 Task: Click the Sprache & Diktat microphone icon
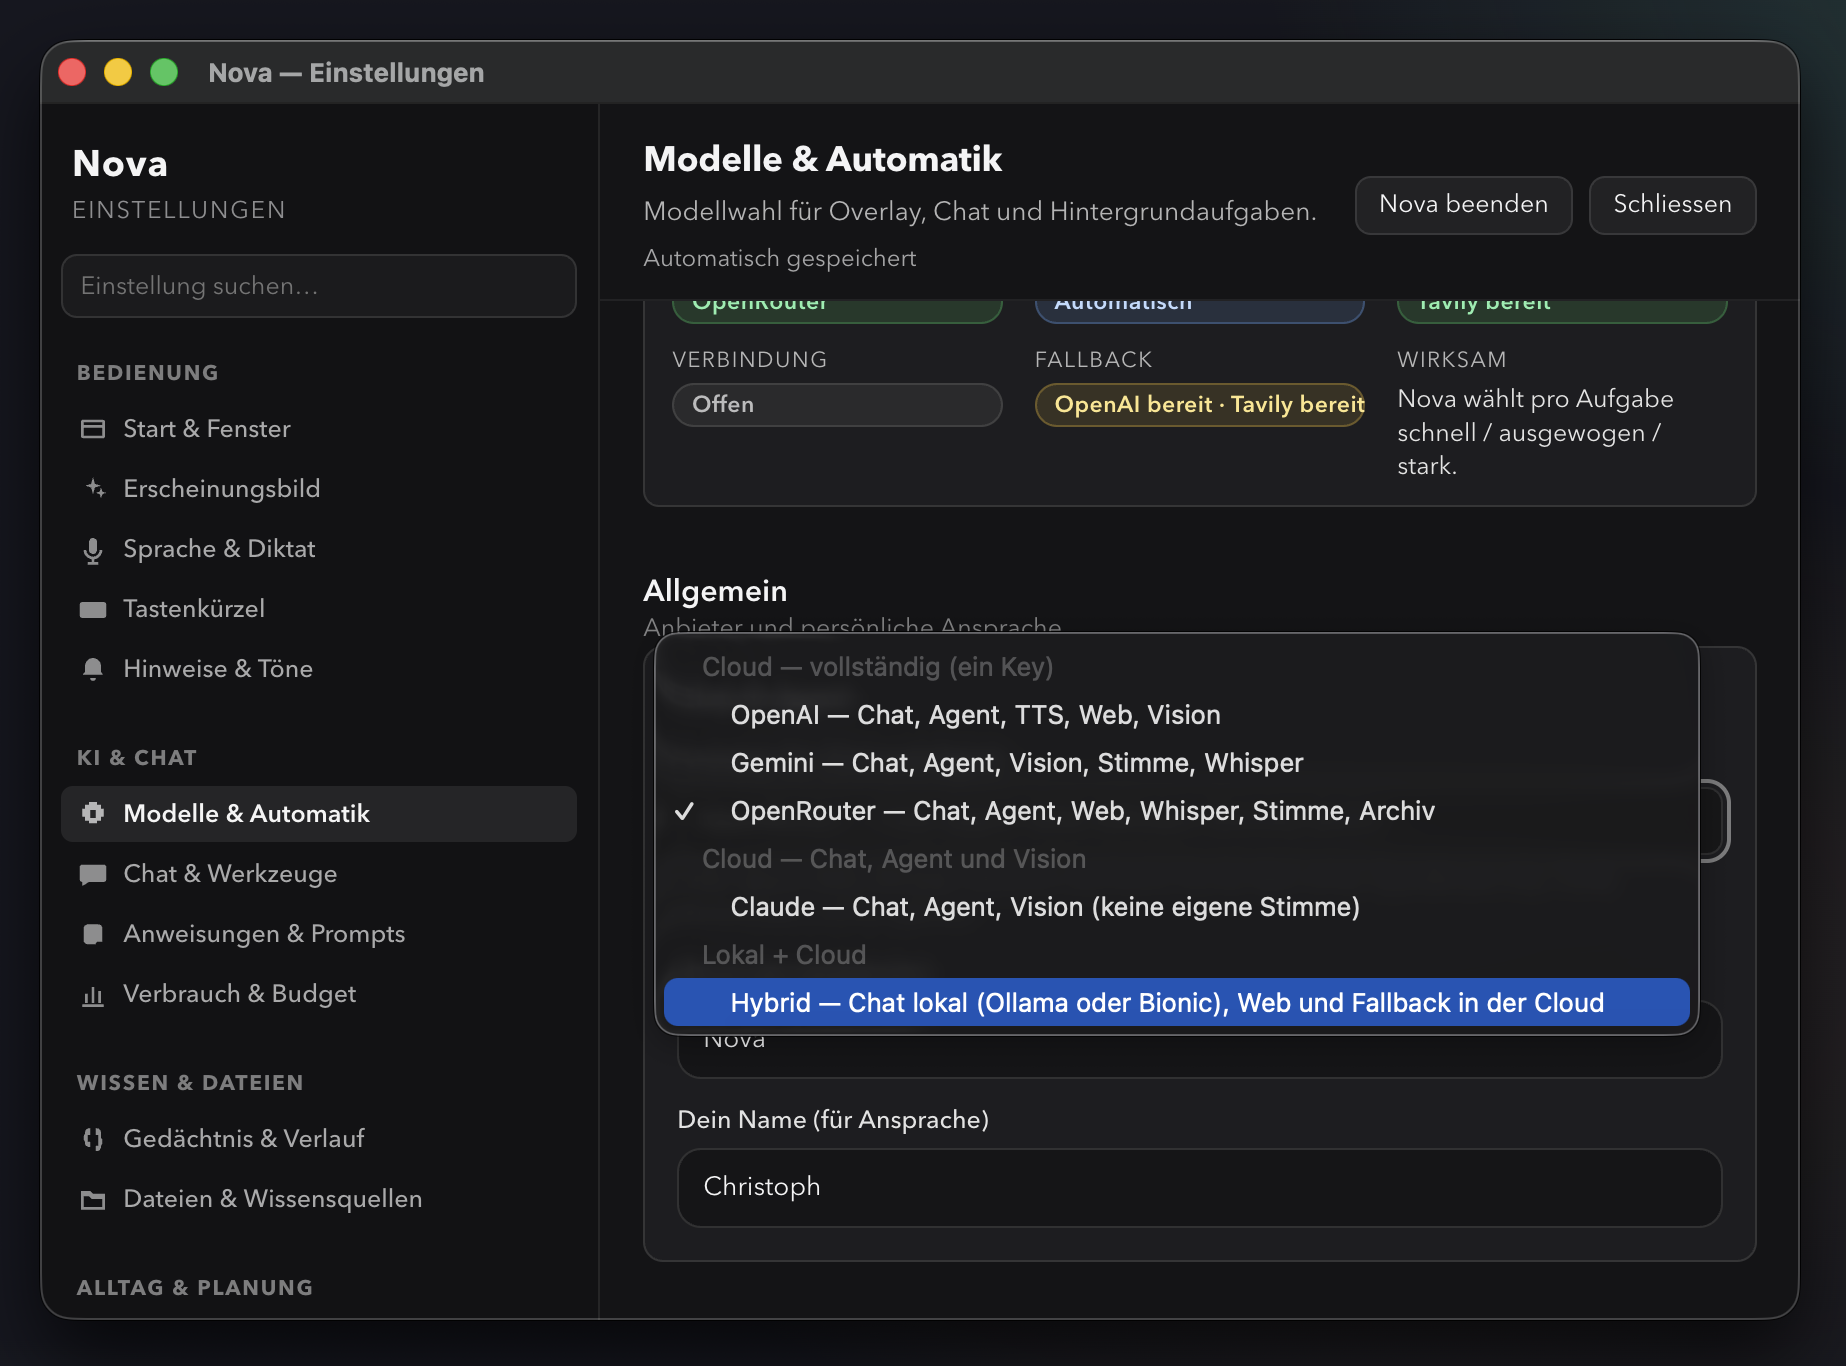click(93, 550)
